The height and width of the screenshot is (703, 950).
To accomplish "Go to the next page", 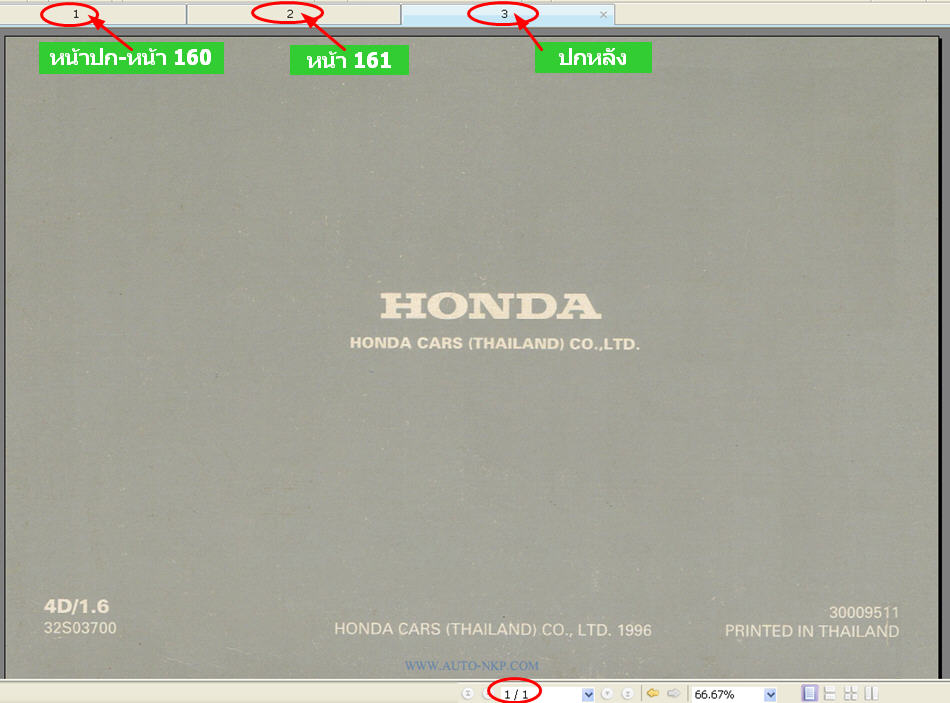I will point(608,693).
